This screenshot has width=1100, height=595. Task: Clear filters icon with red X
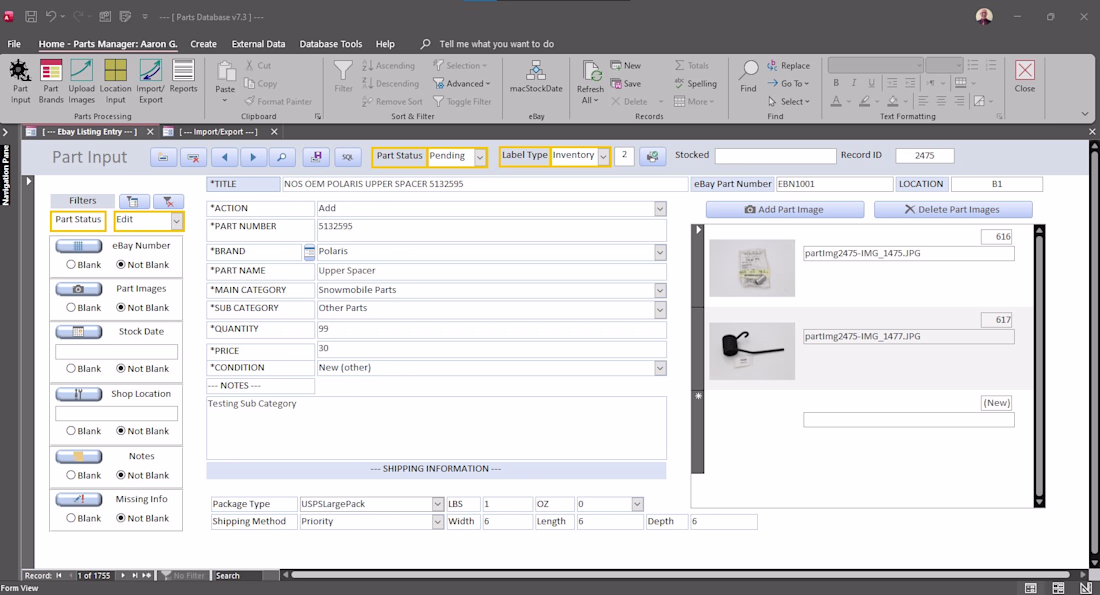click(x=168, y=202)
